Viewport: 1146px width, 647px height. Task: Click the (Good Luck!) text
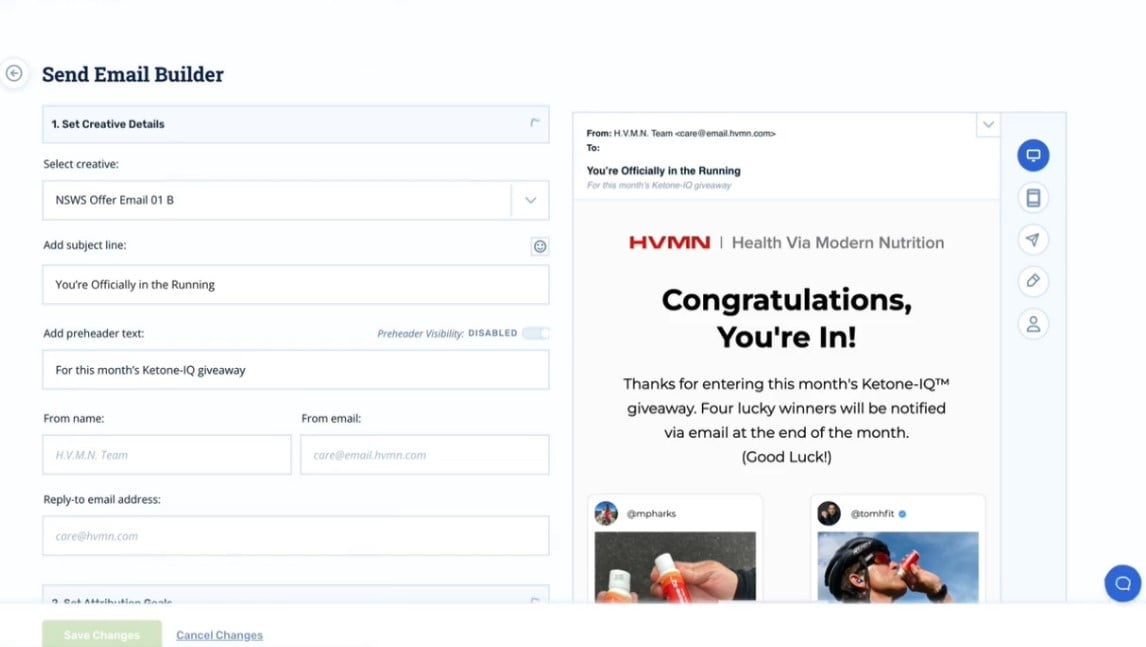[786, 457]
